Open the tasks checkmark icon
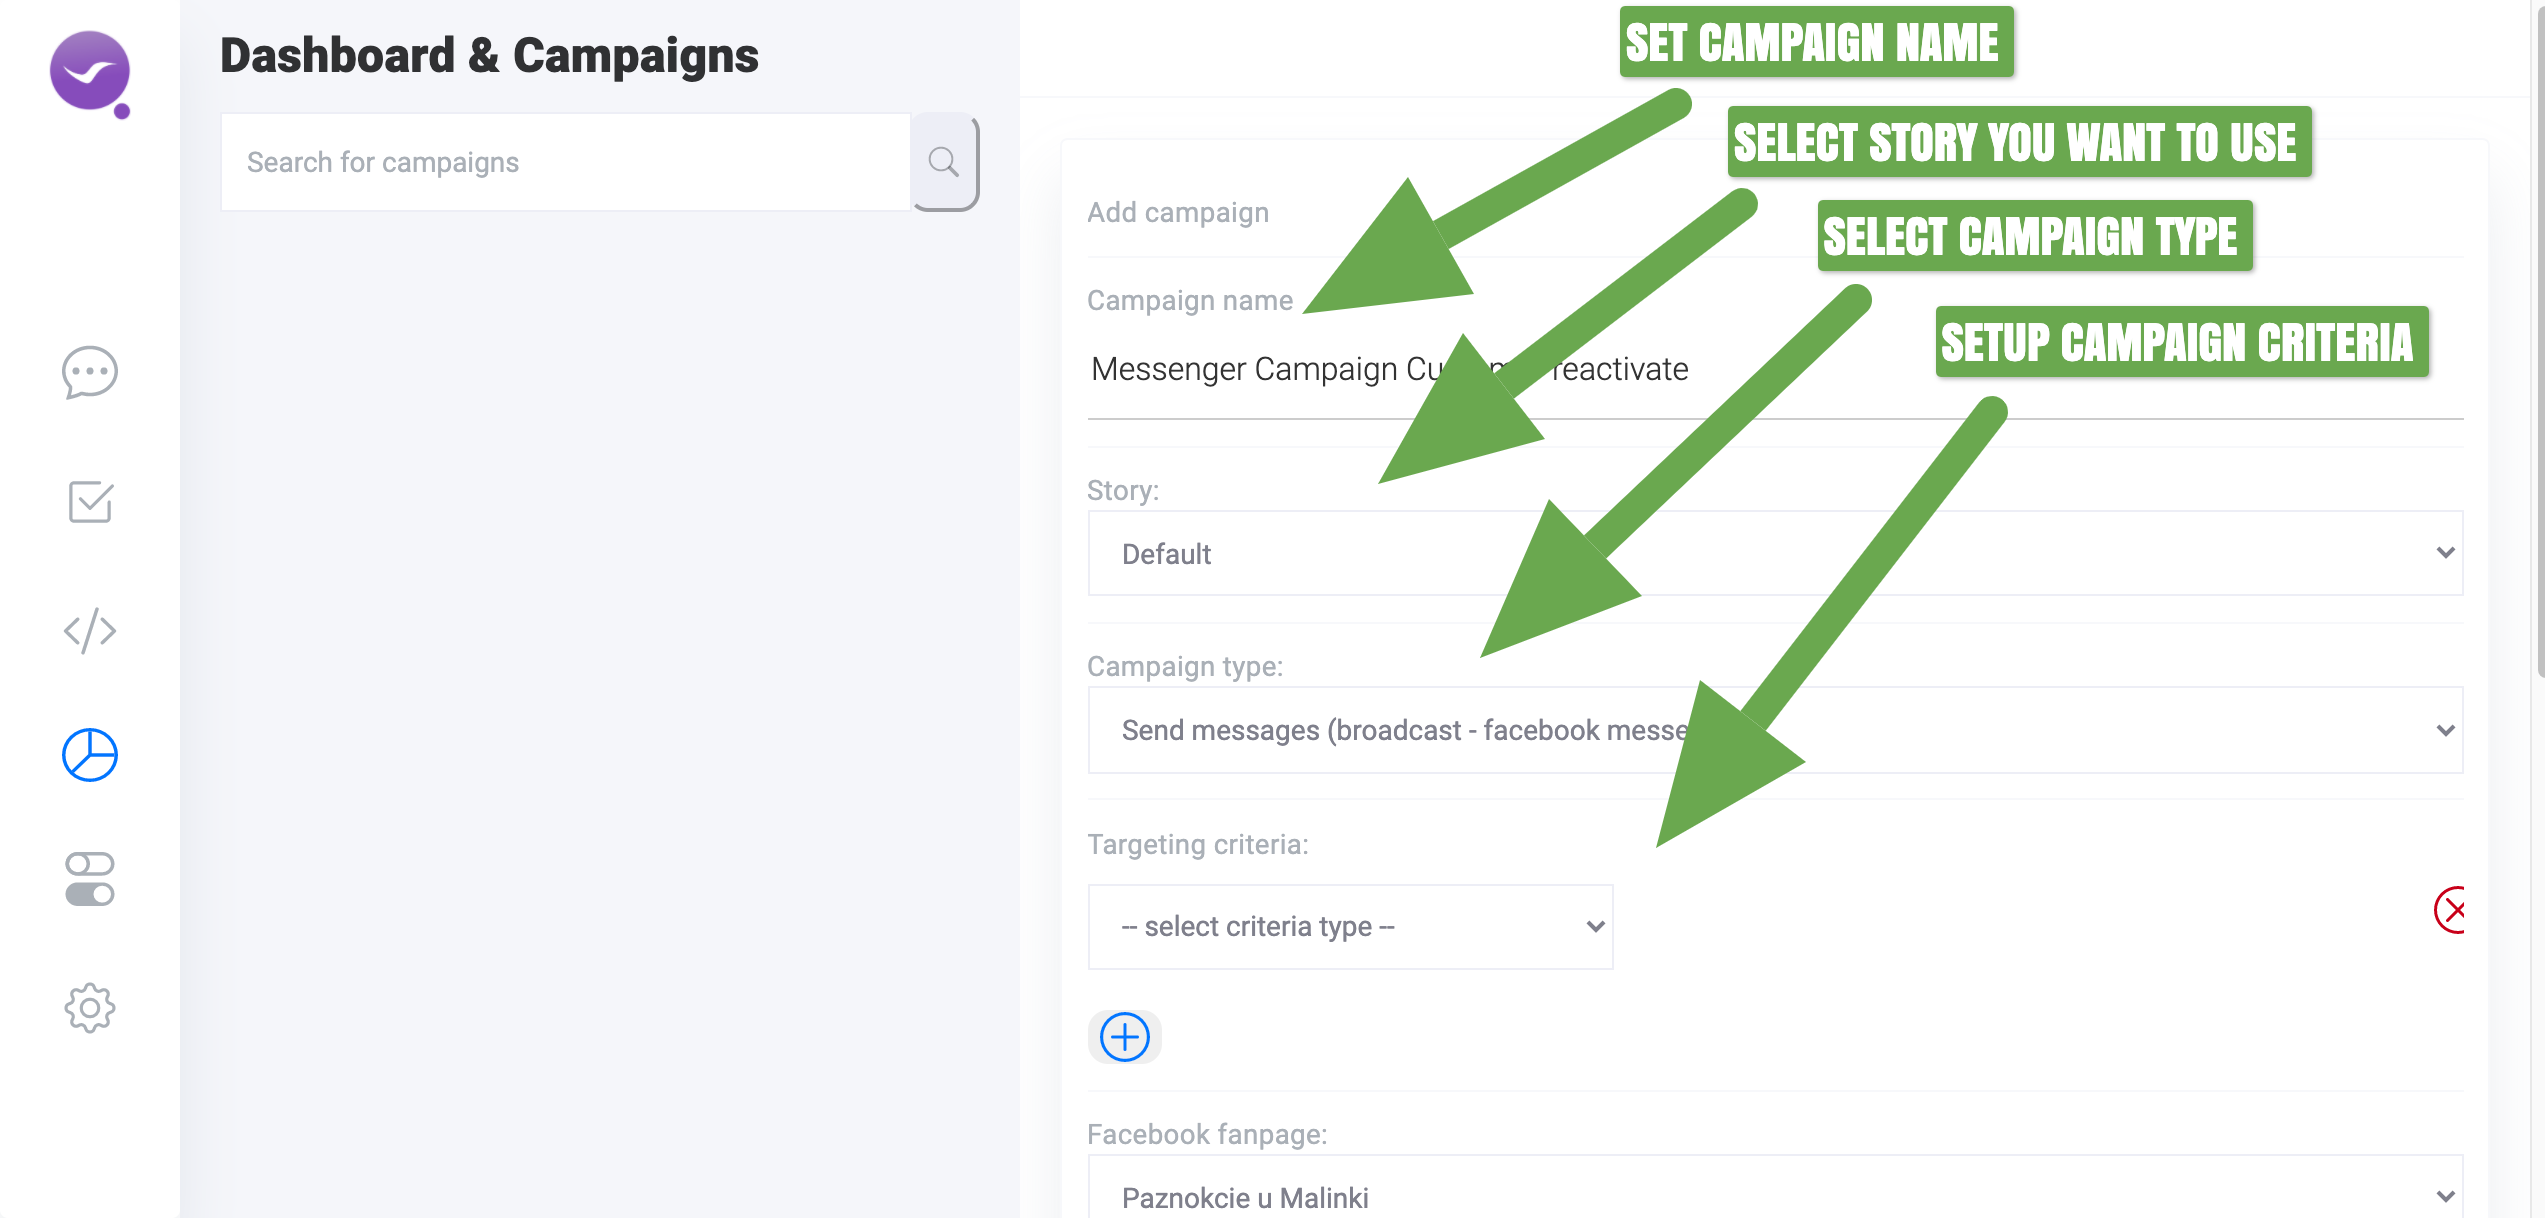The width and height of the screenshot is (2545, 1218). point(90,502)
